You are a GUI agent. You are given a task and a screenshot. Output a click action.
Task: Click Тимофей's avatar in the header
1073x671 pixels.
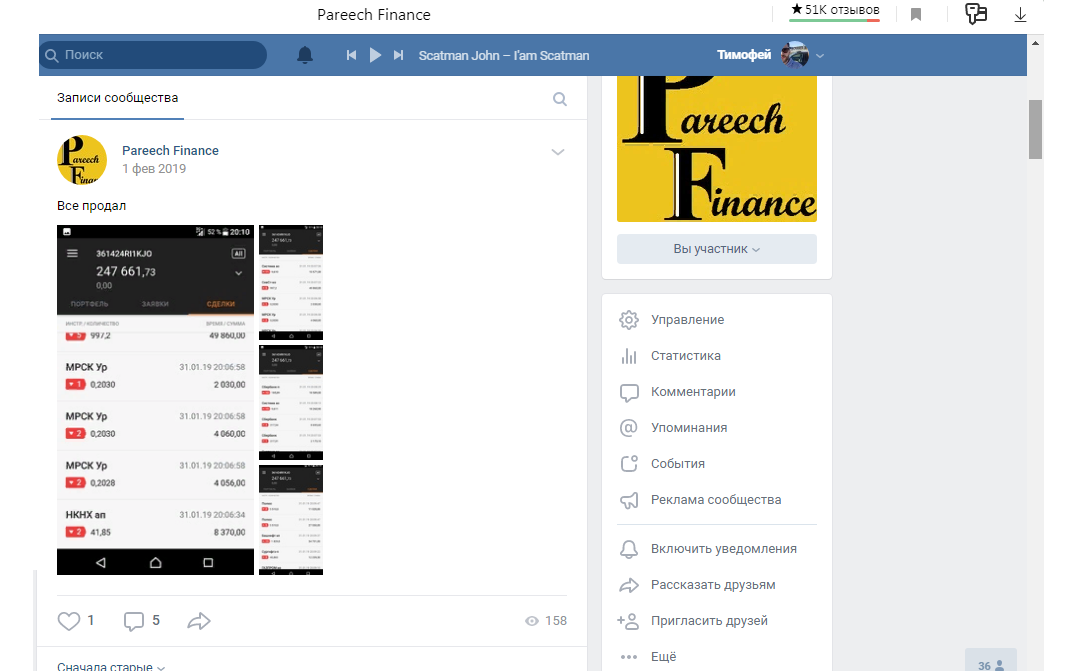point(795,55)
